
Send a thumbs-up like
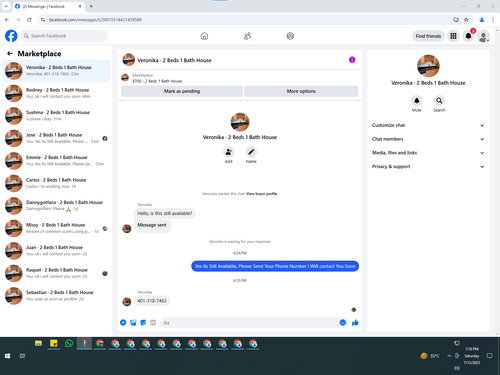click(x=355, y=322)
